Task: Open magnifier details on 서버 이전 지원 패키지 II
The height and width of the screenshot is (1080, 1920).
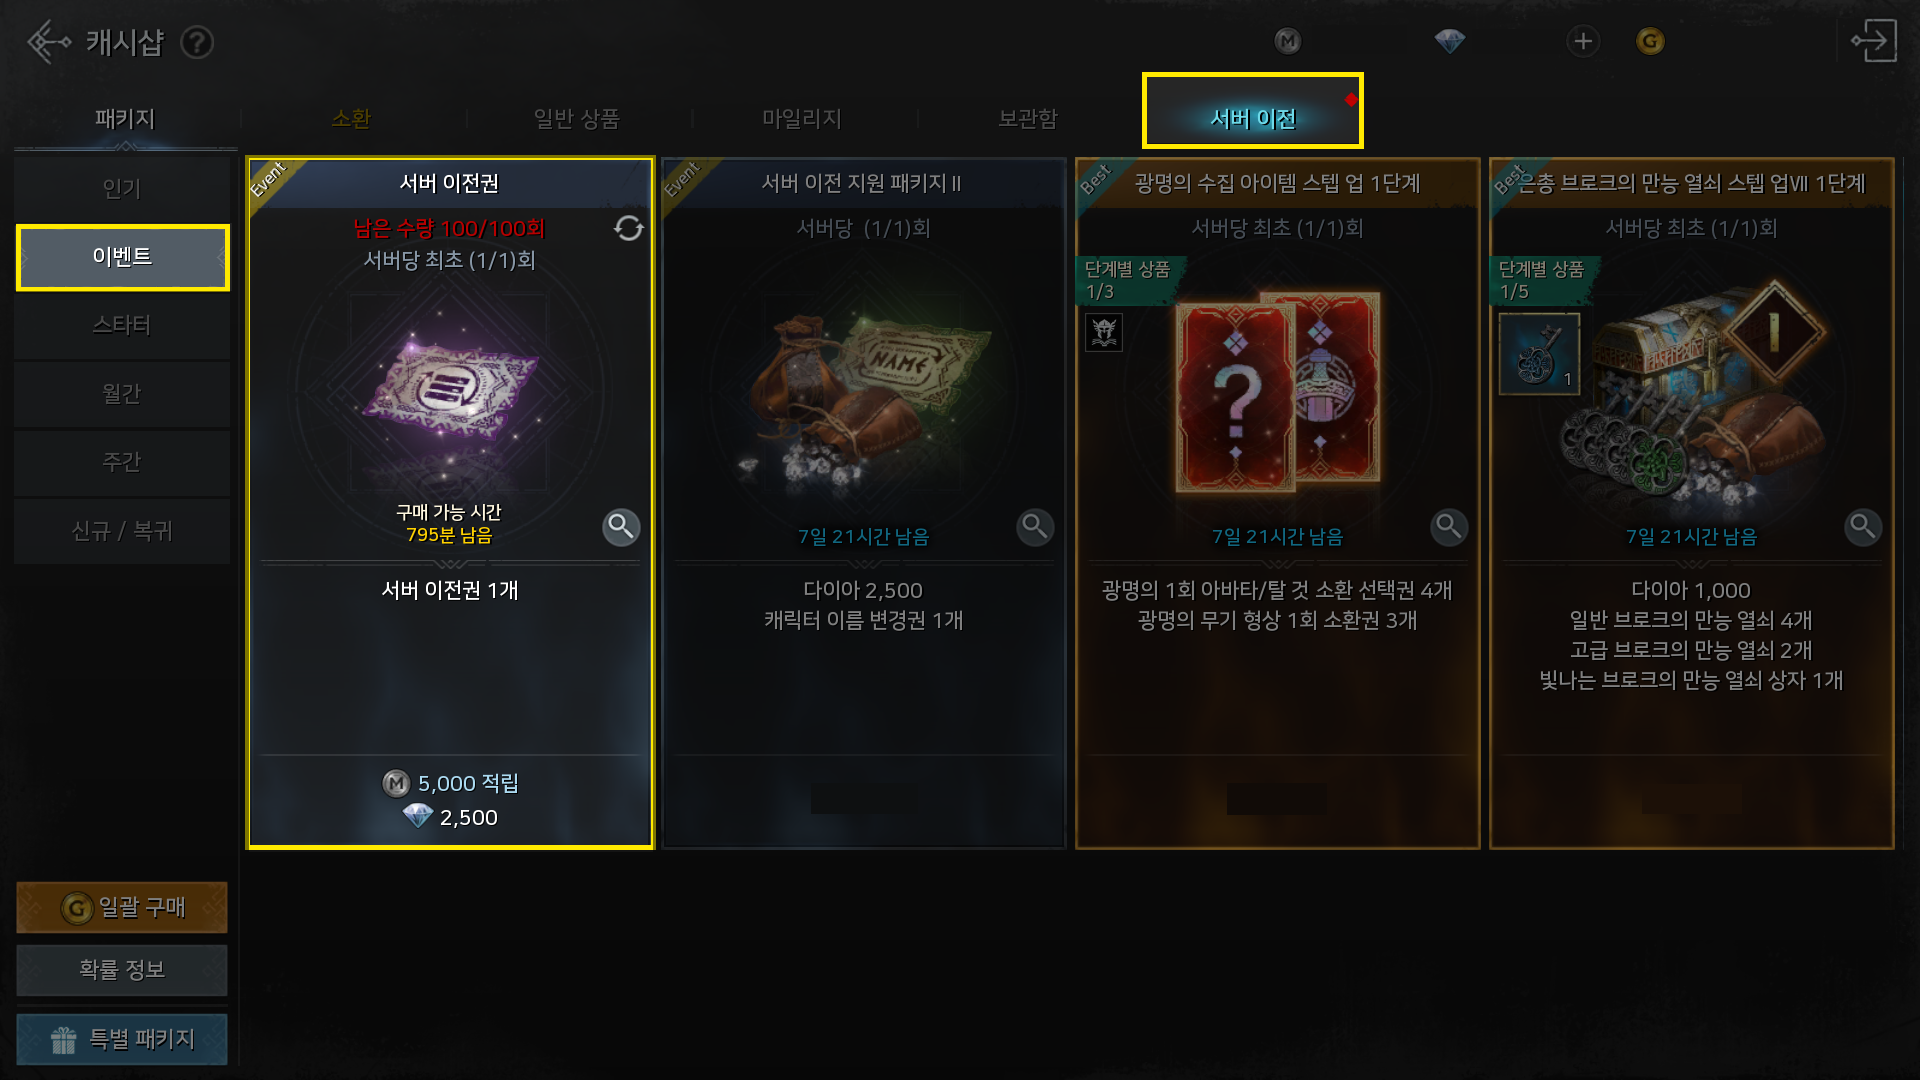Action: (1035, 526)
